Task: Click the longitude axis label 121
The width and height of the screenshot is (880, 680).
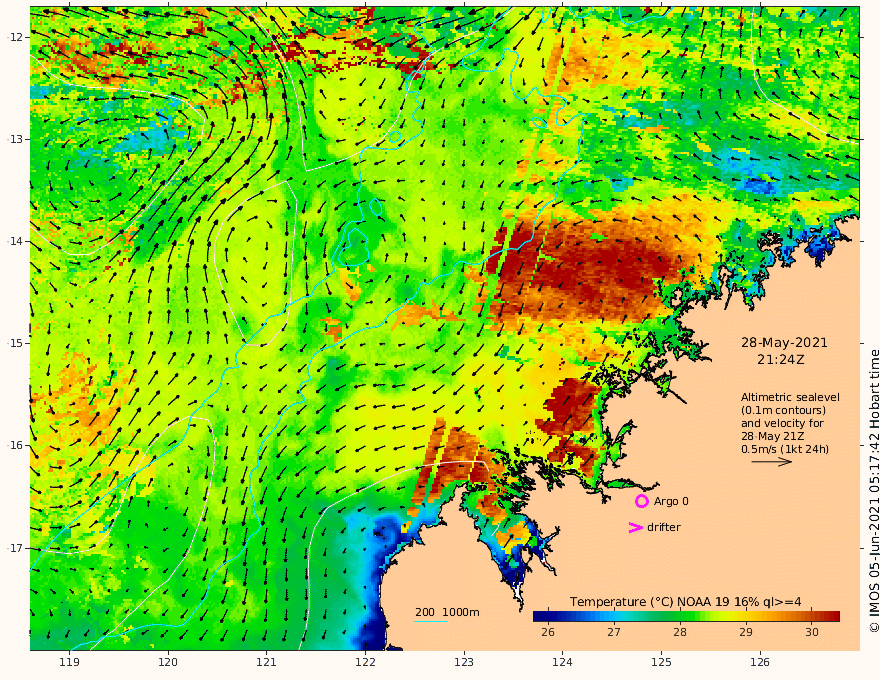Action: click(x=267, y=662)
